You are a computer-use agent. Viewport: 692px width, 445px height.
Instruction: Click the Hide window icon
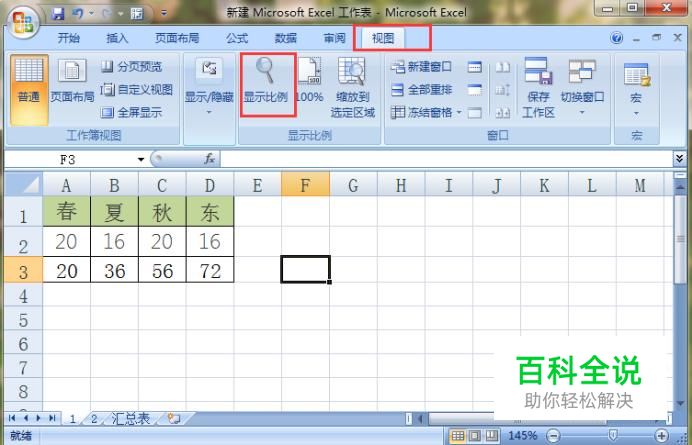tap(474, 90)
